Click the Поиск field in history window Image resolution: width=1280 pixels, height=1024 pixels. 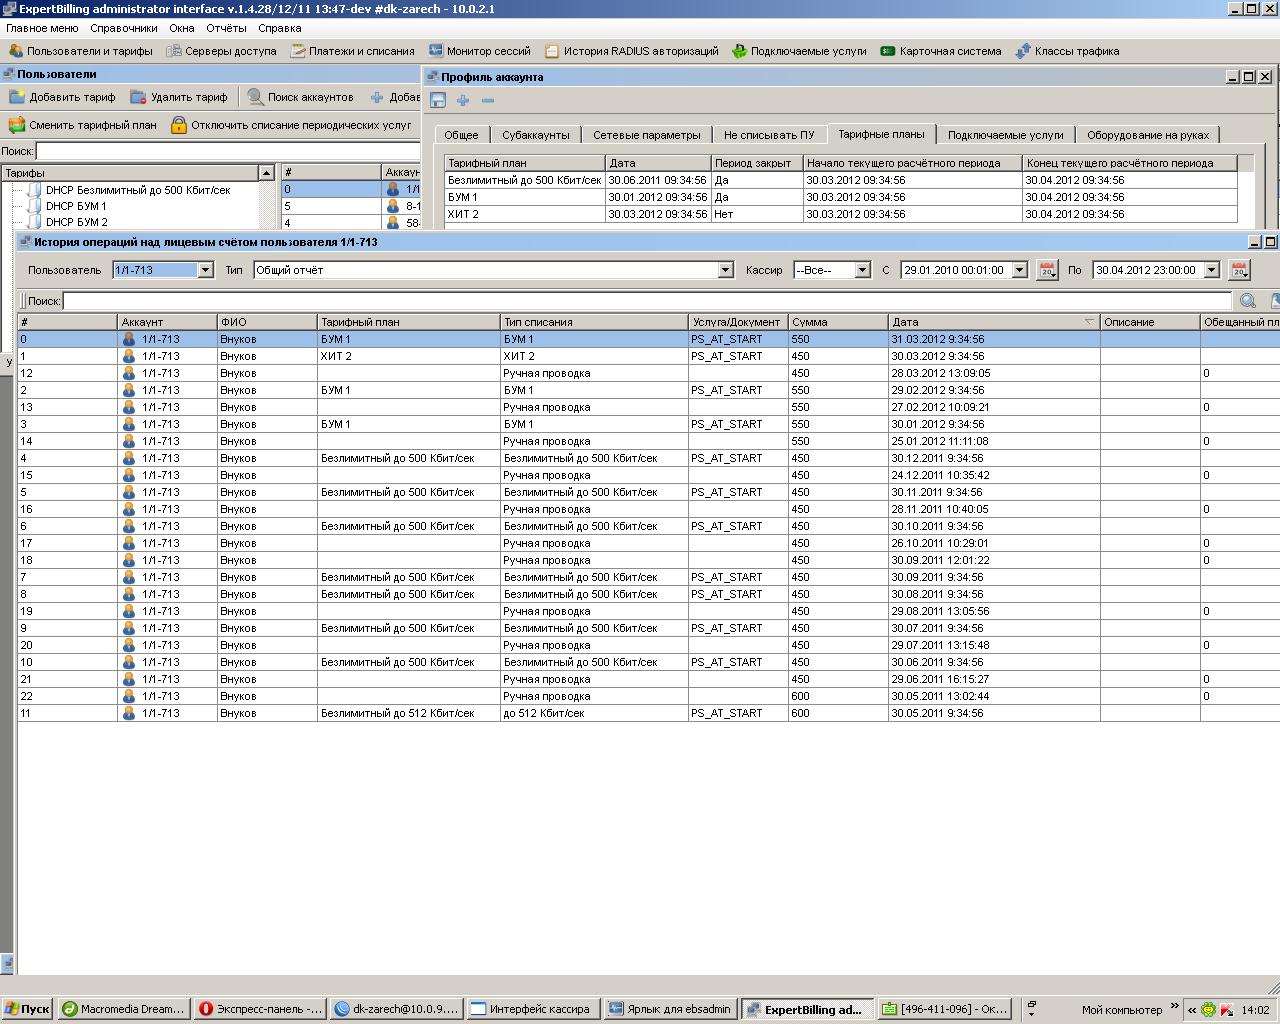click(646, 301)
